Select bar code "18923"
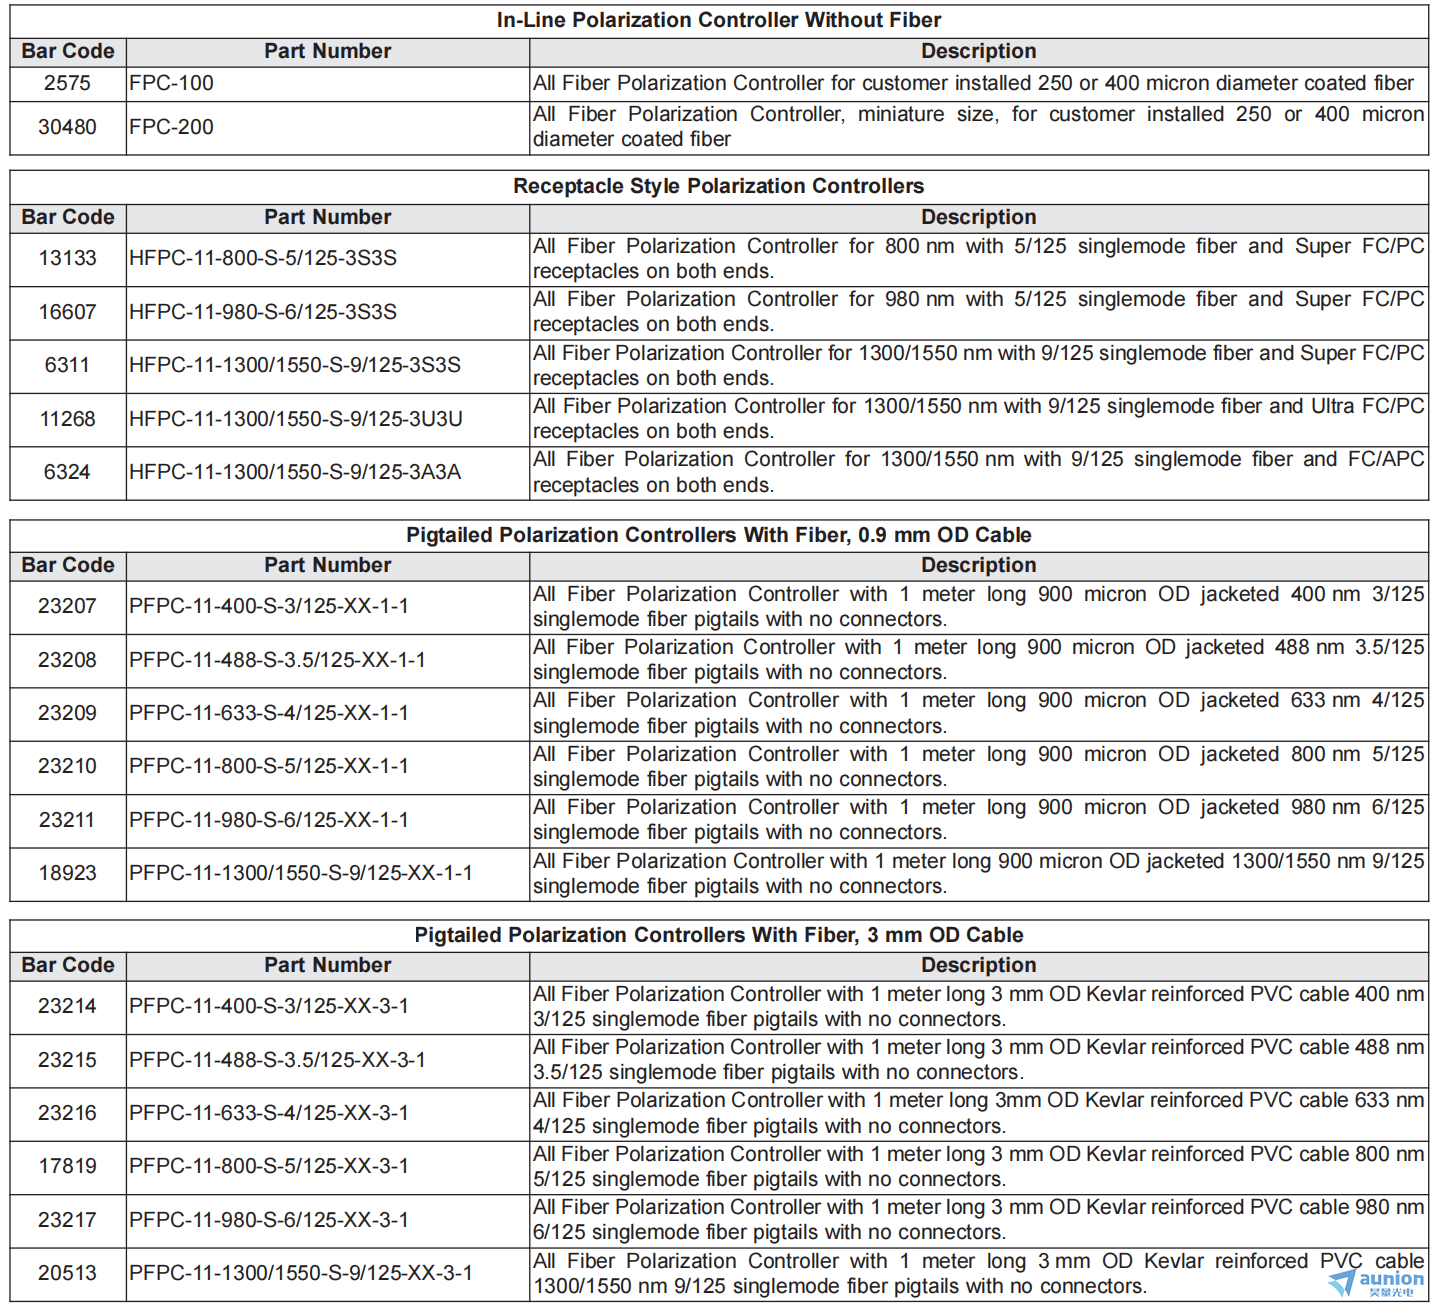This screenshot has height=1308, width=1436. tap(67, 873)
